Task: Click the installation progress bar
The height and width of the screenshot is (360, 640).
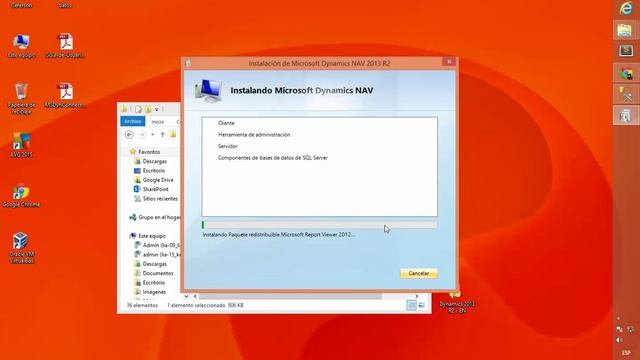Action: 319,224
